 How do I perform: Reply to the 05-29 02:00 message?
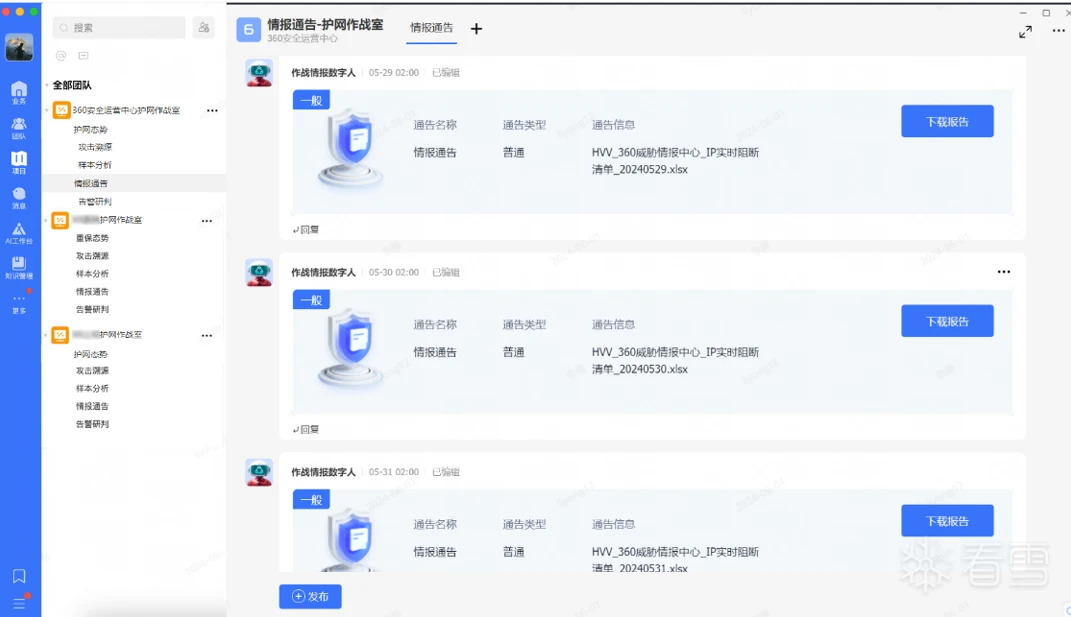pos(306,230)
